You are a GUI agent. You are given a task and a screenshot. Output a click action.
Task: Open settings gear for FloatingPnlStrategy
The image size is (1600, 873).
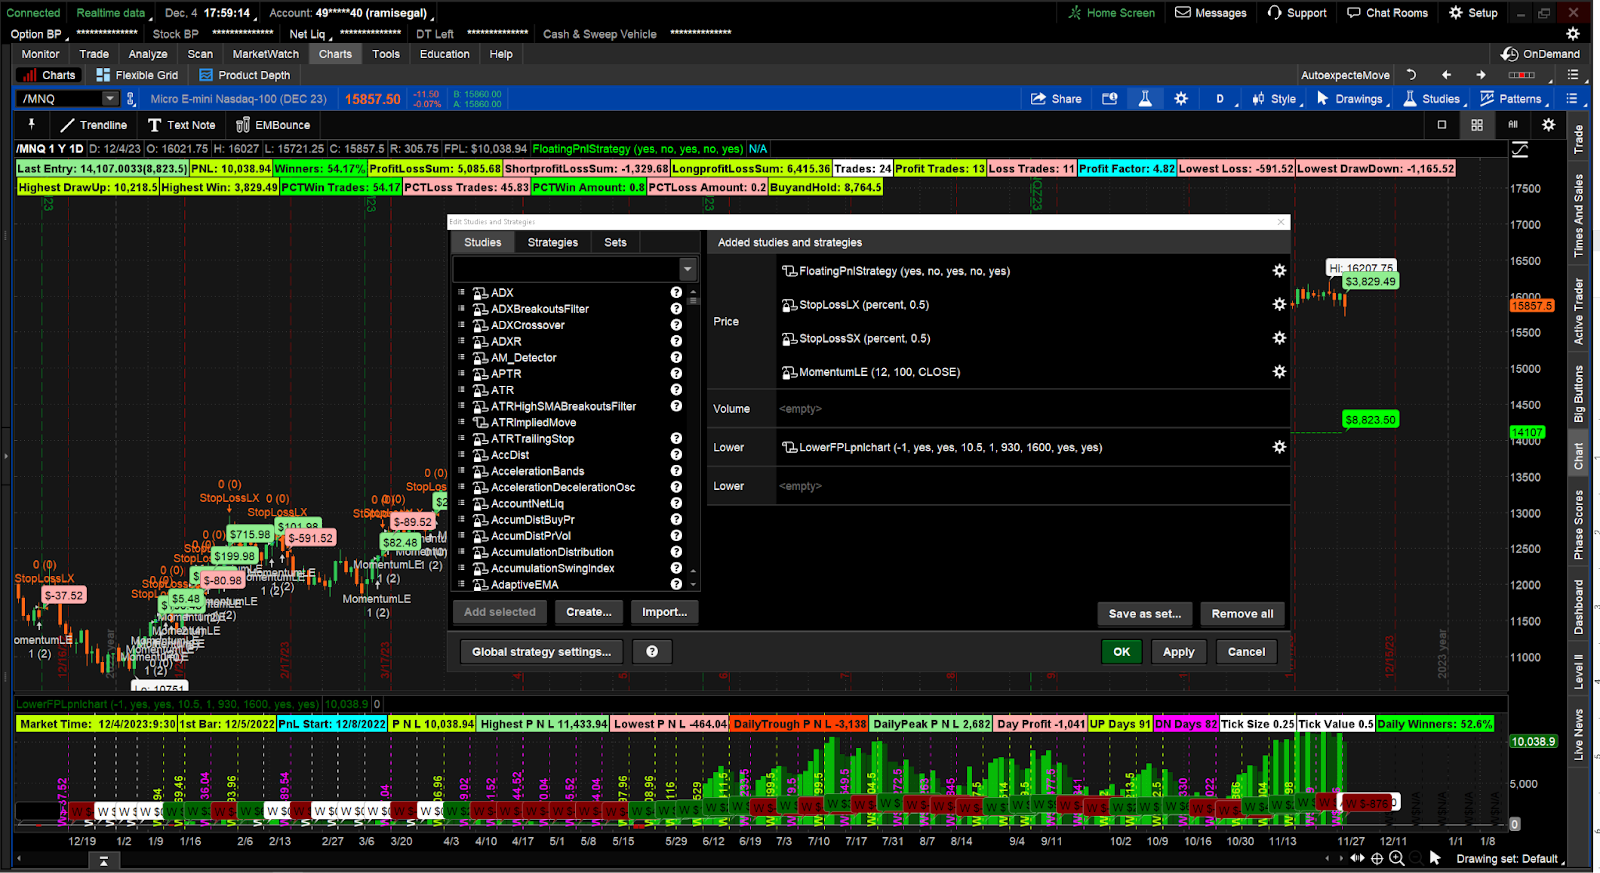click(1278, 271)
